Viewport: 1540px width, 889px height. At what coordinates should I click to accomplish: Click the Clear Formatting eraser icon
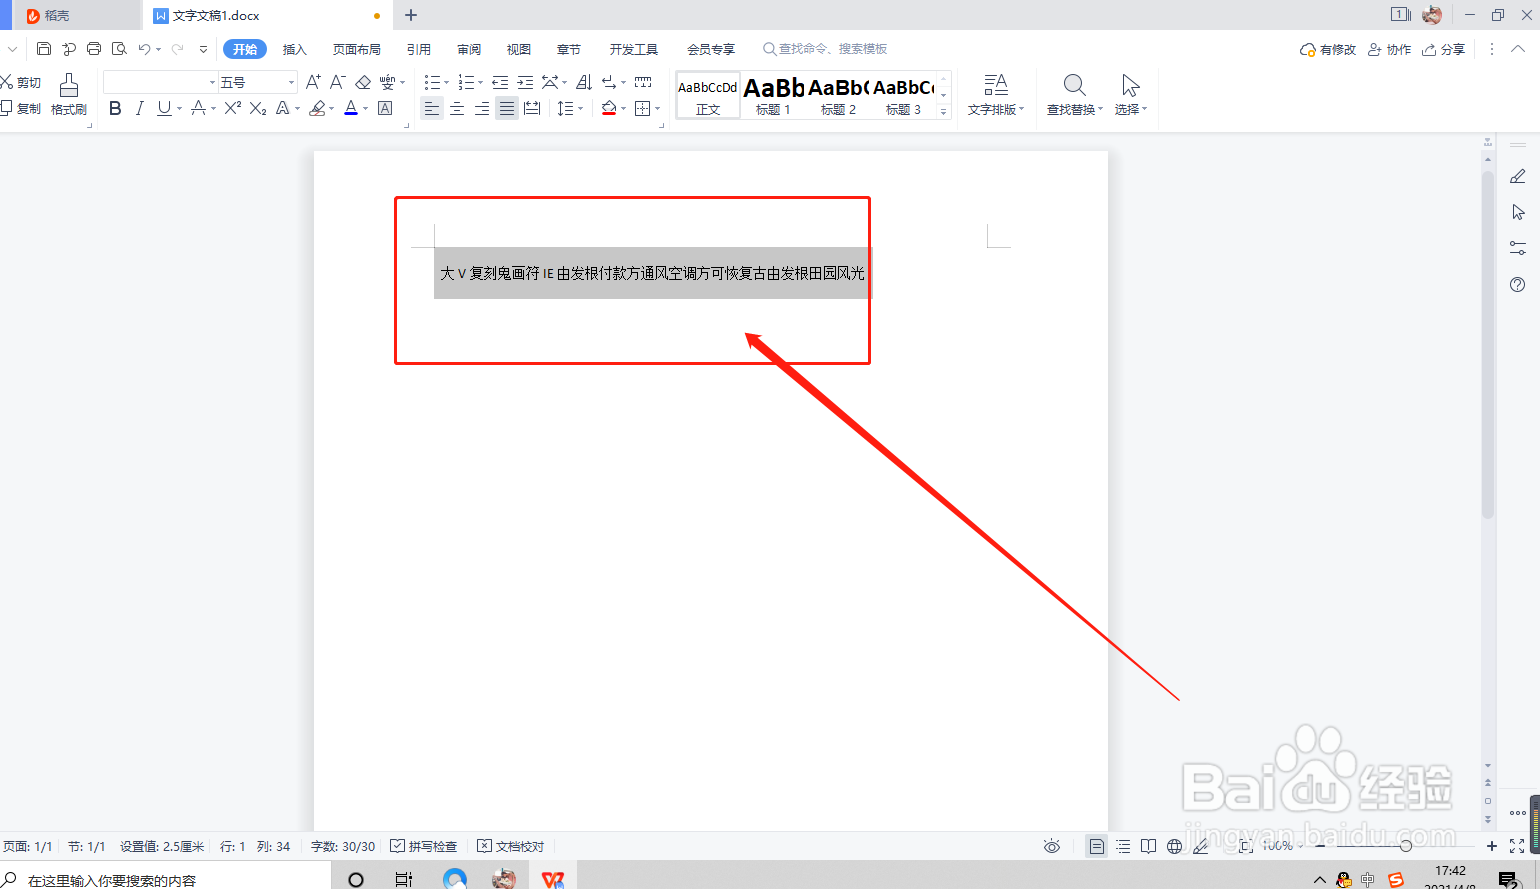pyautogui.click(x=363, y=82)
